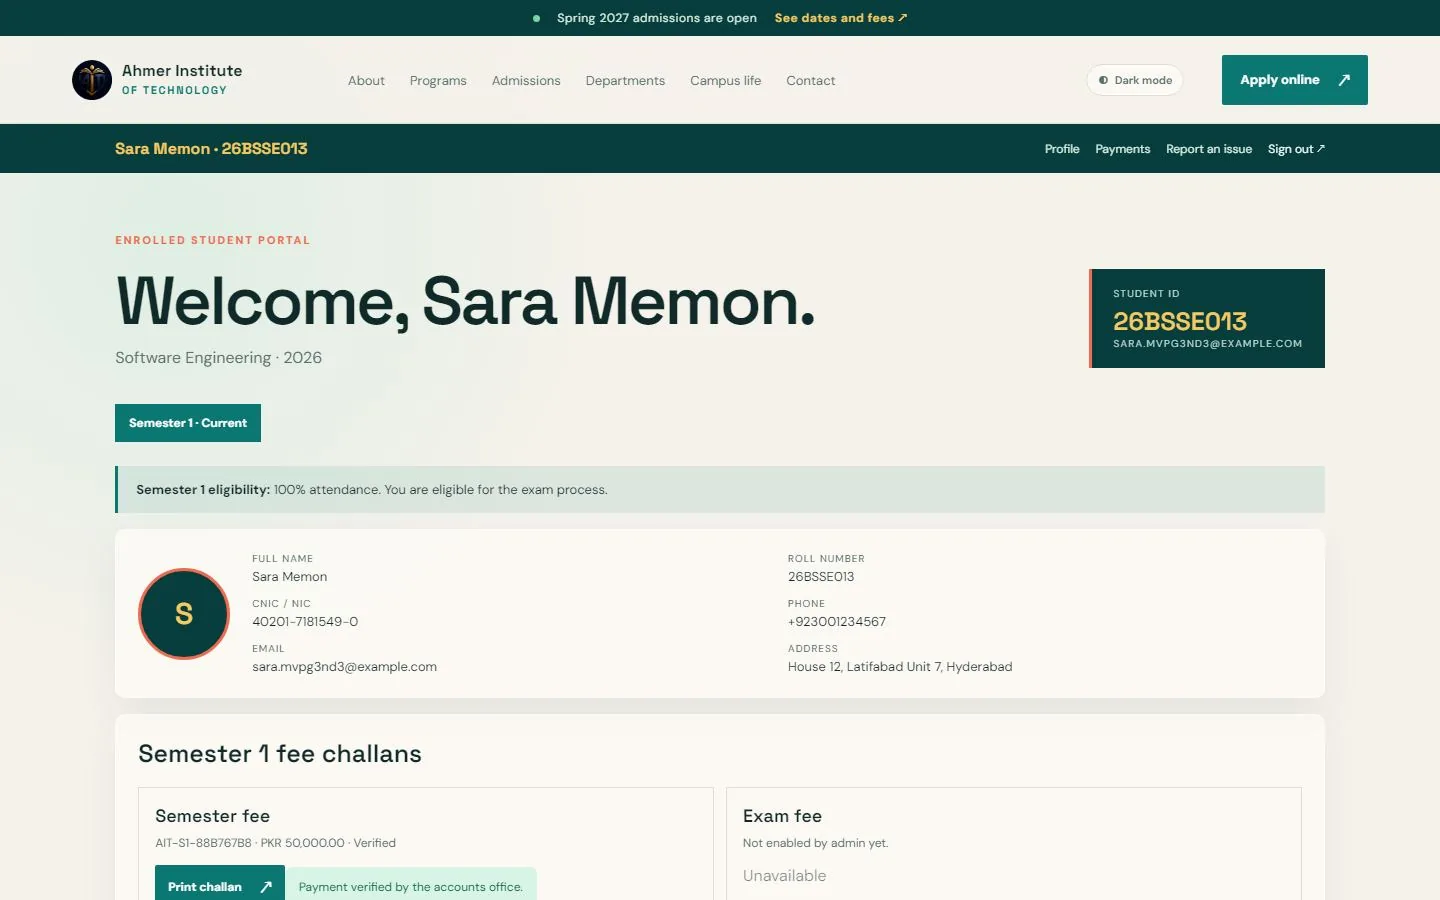This screenshot has width=1440, height=900.
Task: Go to Payments in the student bar
Action: [1122, 149]
